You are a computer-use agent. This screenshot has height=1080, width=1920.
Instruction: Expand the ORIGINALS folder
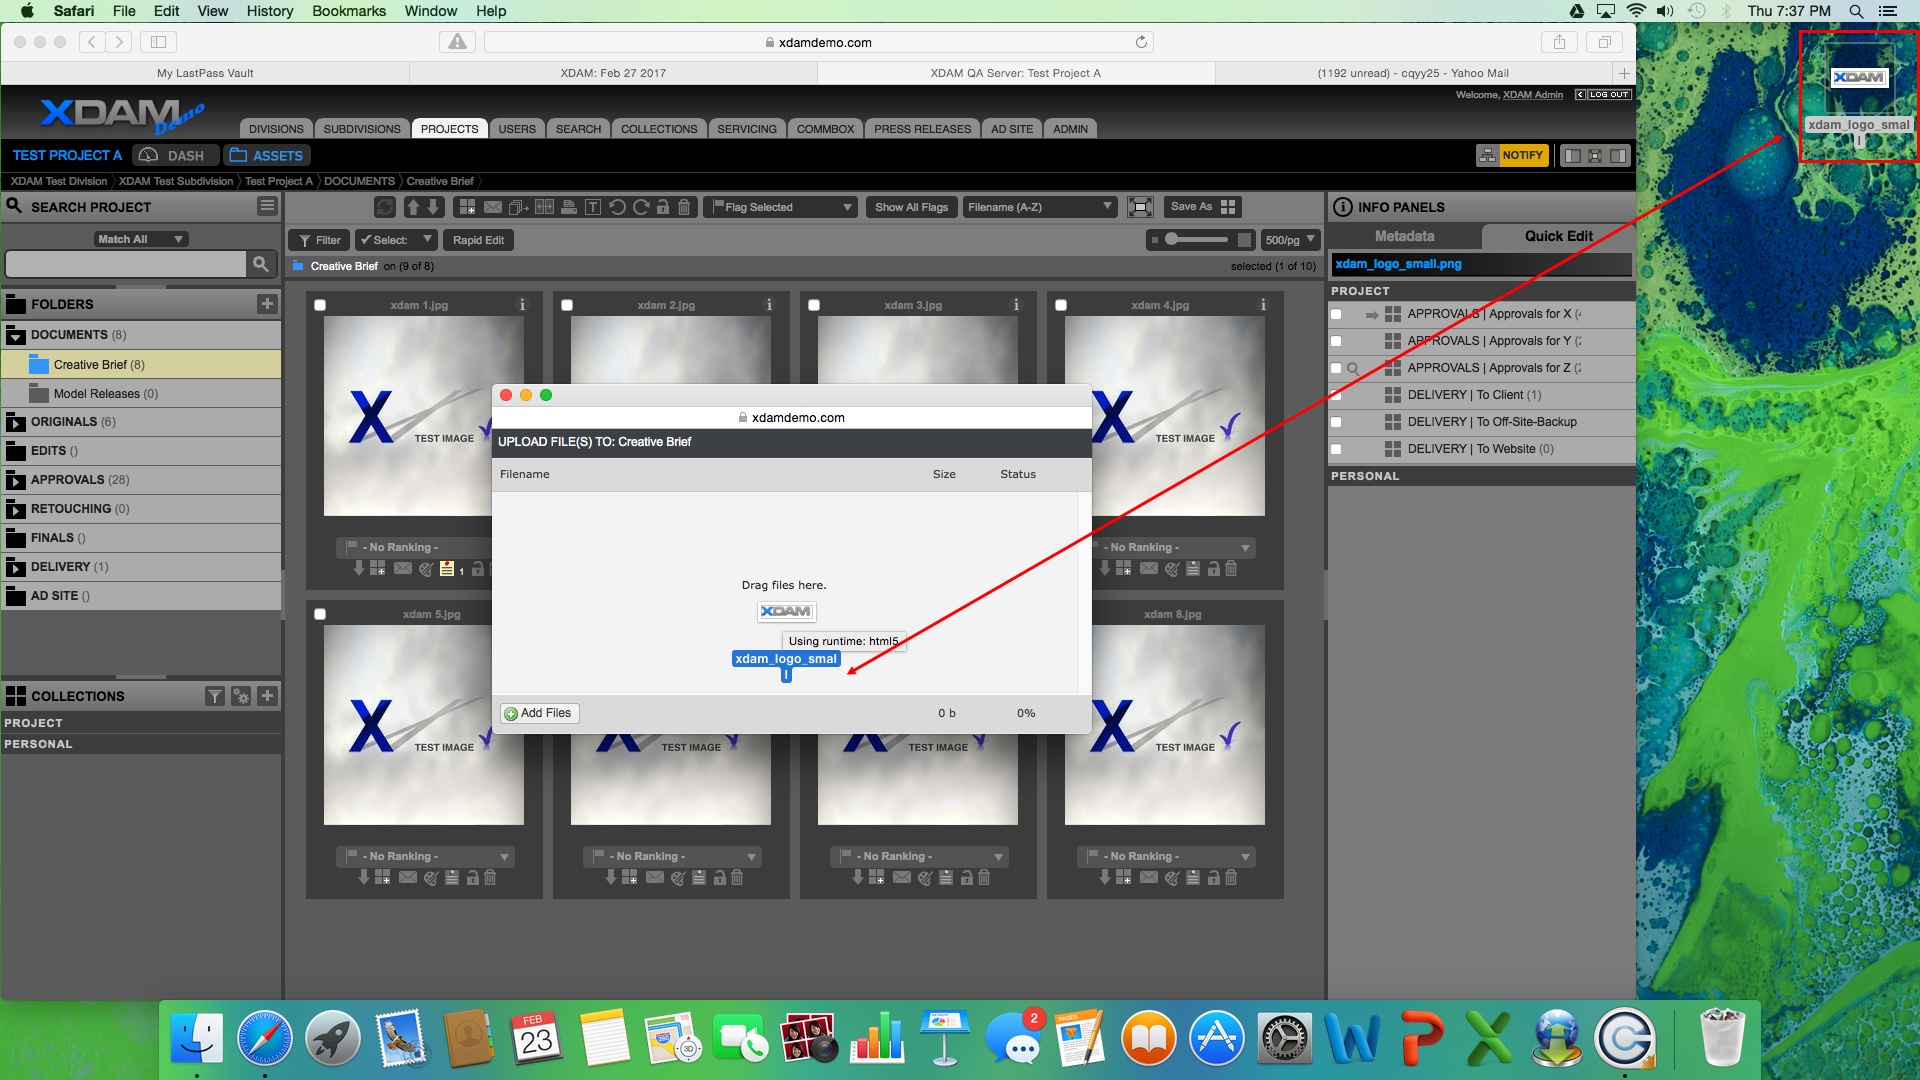tap(16, 422)
